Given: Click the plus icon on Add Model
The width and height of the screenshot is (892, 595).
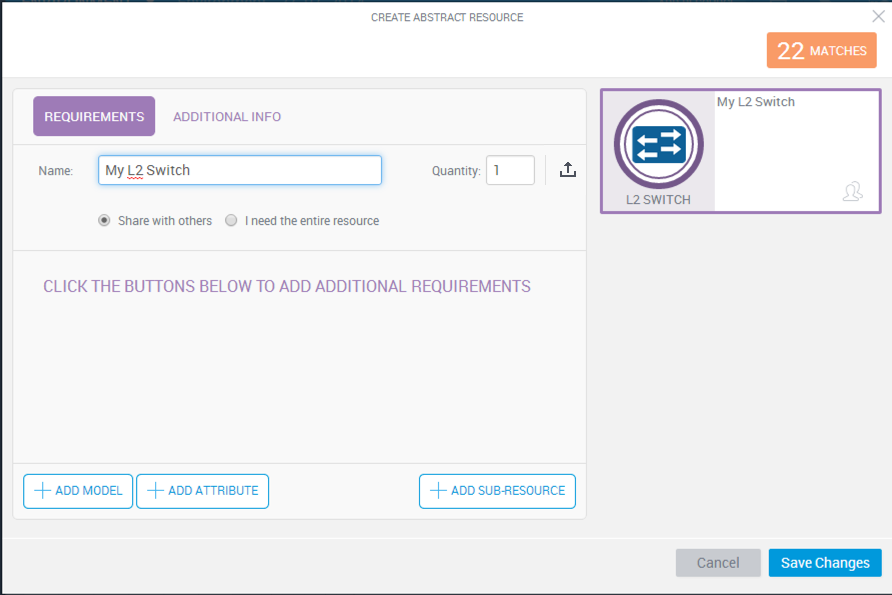Looking at the screenshot, I should tap(43, 491).
